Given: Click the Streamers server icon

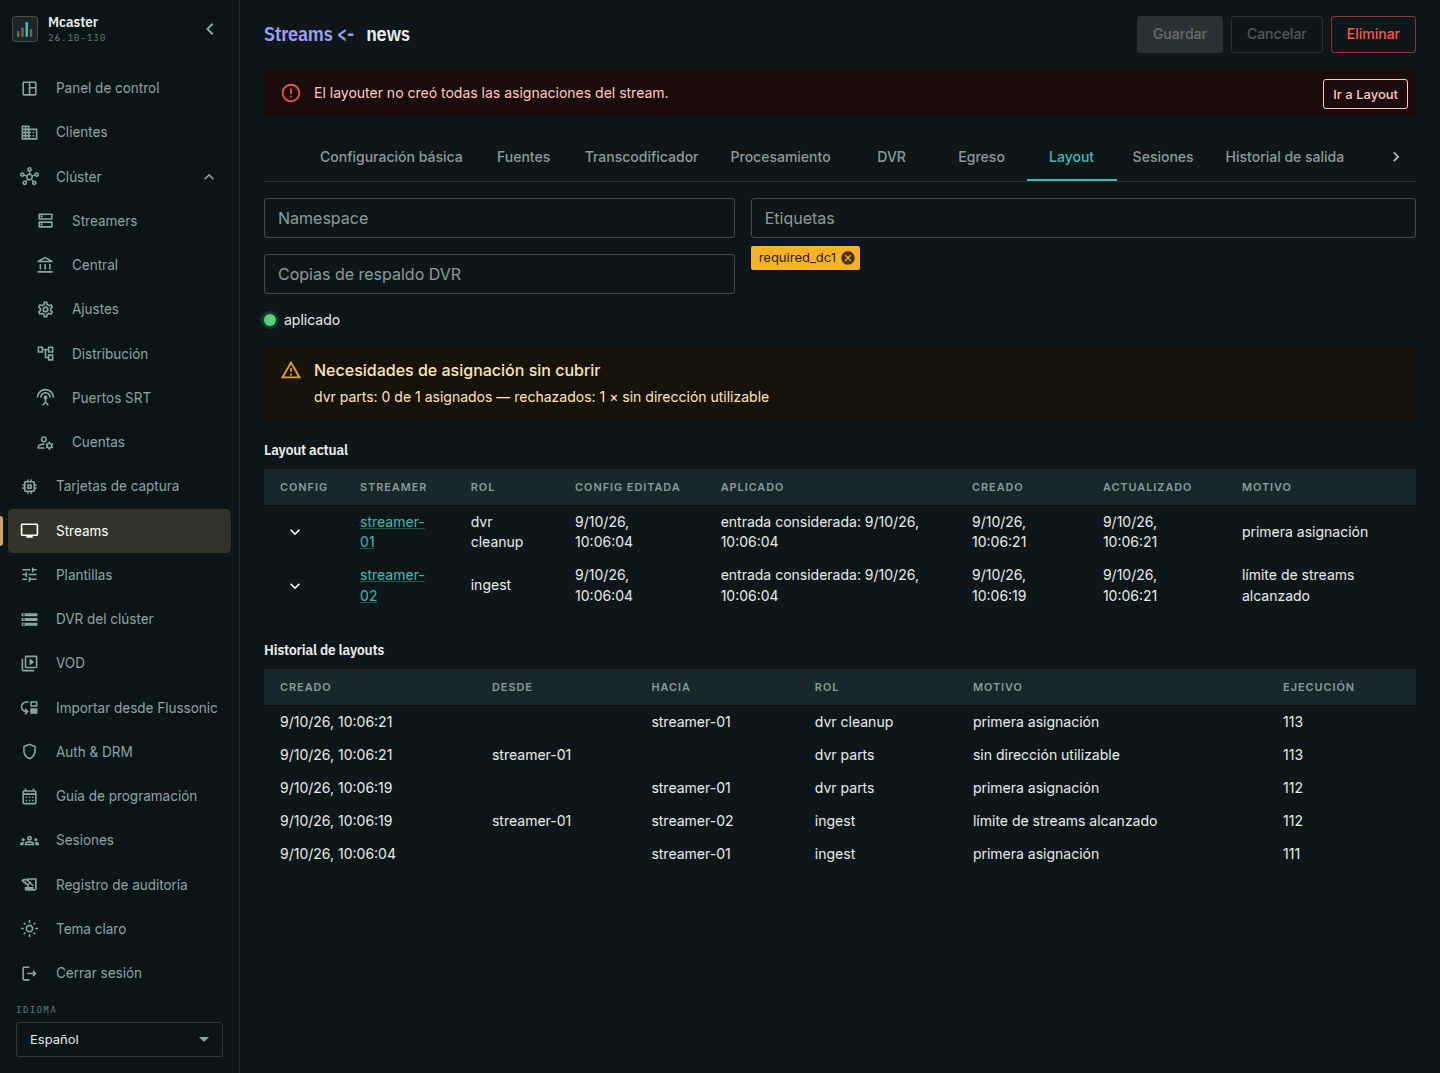Looking at the screenshot, I should [46, 221].
